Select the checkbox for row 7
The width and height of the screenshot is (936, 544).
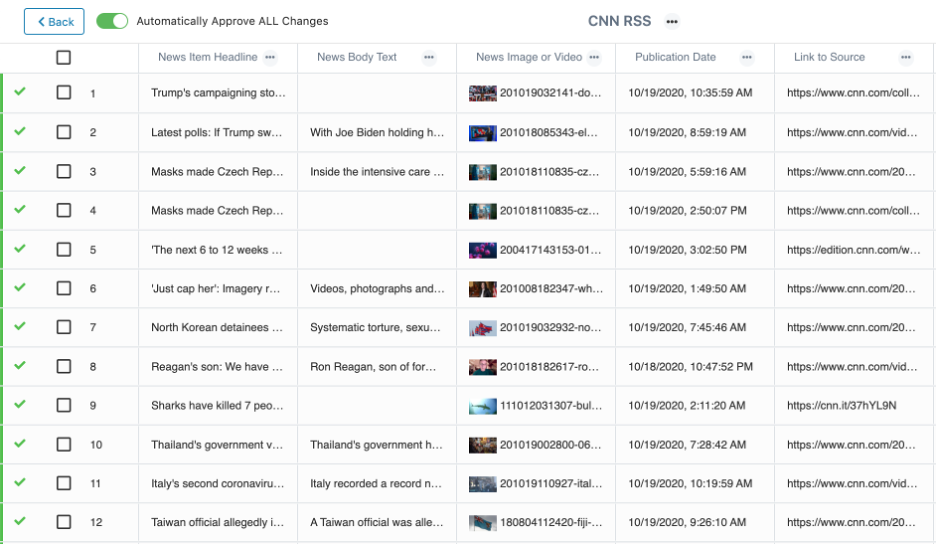click(x=63, y=327)
